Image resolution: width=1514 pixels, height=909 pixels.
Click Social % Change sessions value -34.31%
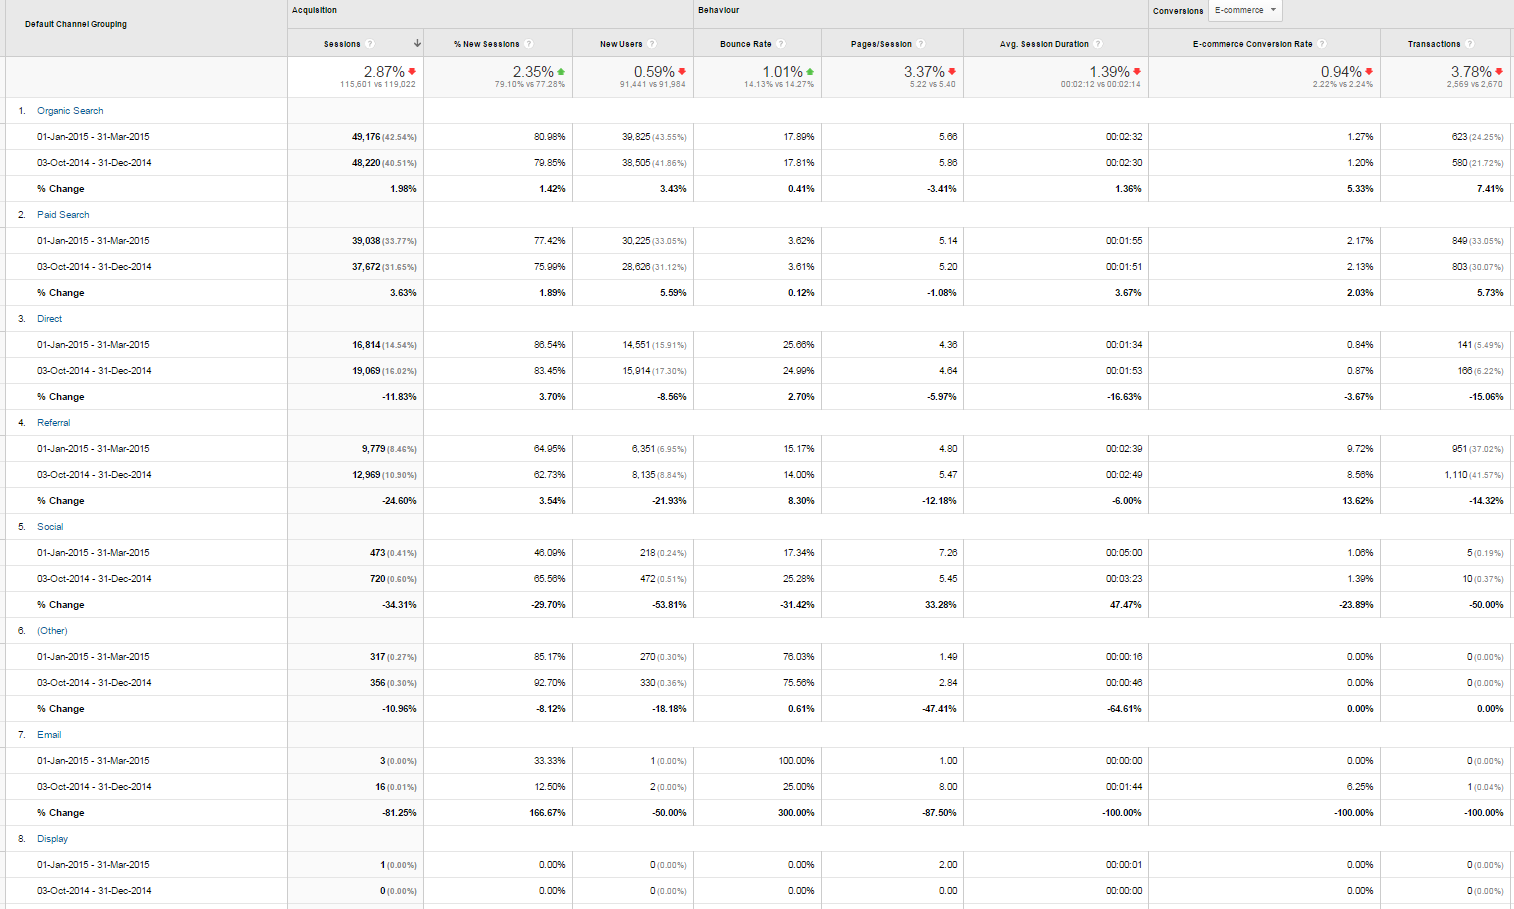click(x=399, y=605)
